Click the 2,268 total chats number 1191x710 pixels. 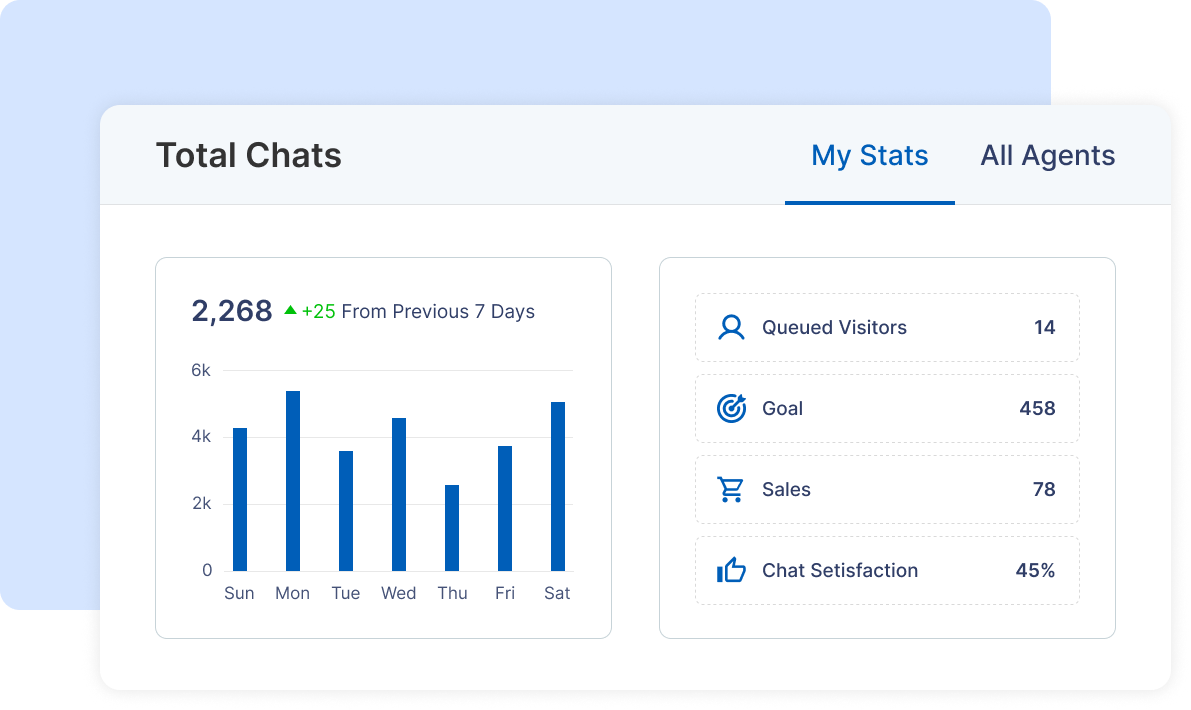[232, 311]
